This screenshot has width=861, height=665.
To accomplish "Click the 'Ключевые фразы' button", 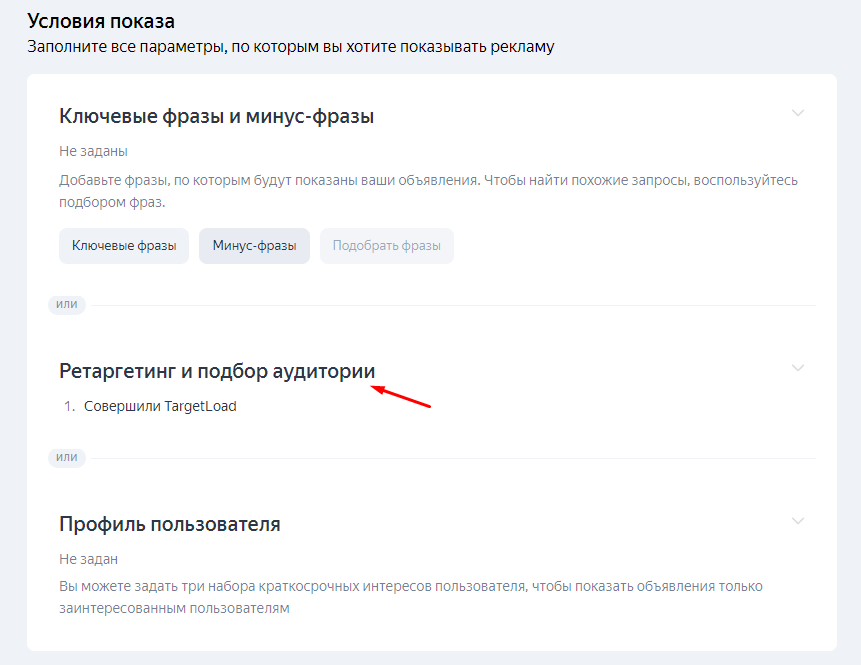I will coord(124,246).
